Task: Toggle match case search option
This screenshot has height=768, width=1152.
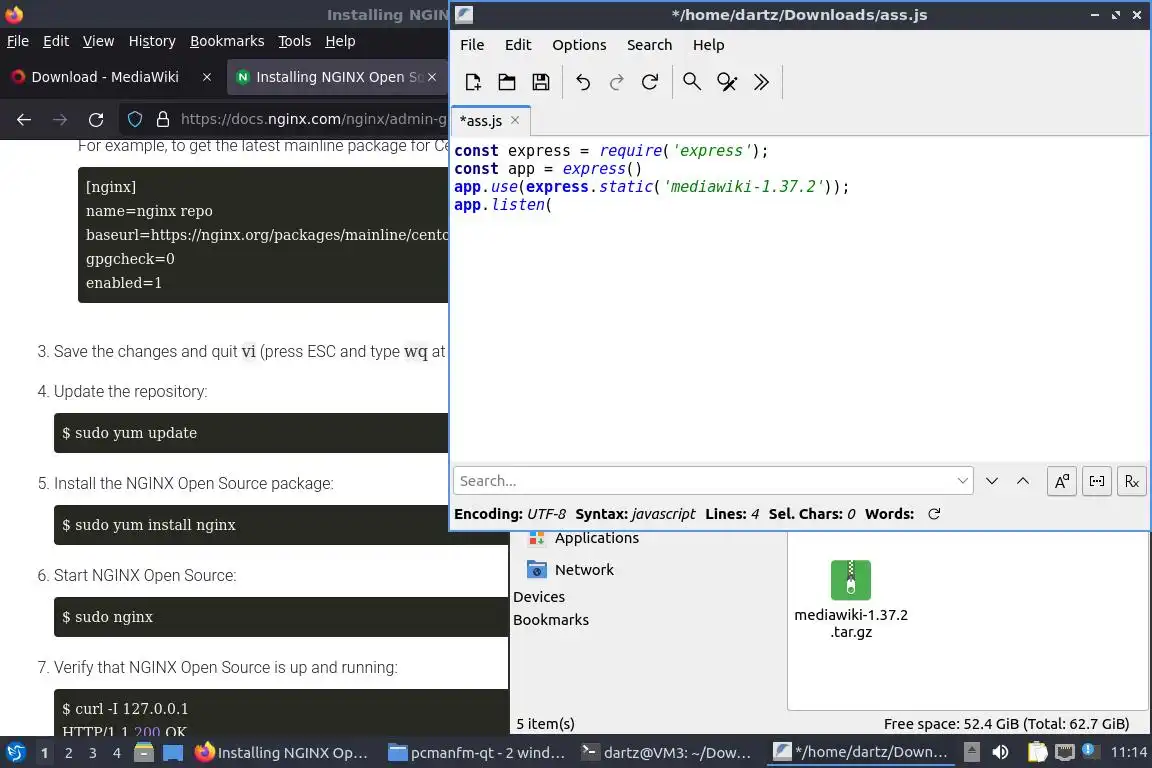Action: click(1062, 481)
